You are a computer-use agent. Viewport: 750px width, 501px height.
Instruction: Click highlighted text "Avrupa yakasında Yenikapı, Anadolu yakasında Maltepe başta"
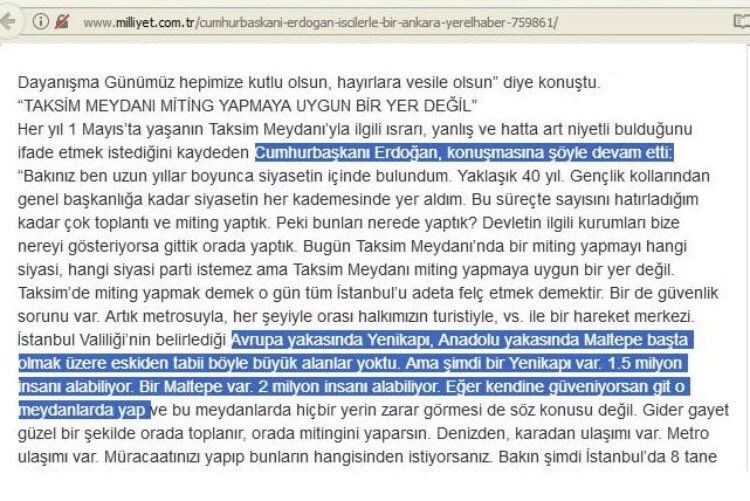462,340
